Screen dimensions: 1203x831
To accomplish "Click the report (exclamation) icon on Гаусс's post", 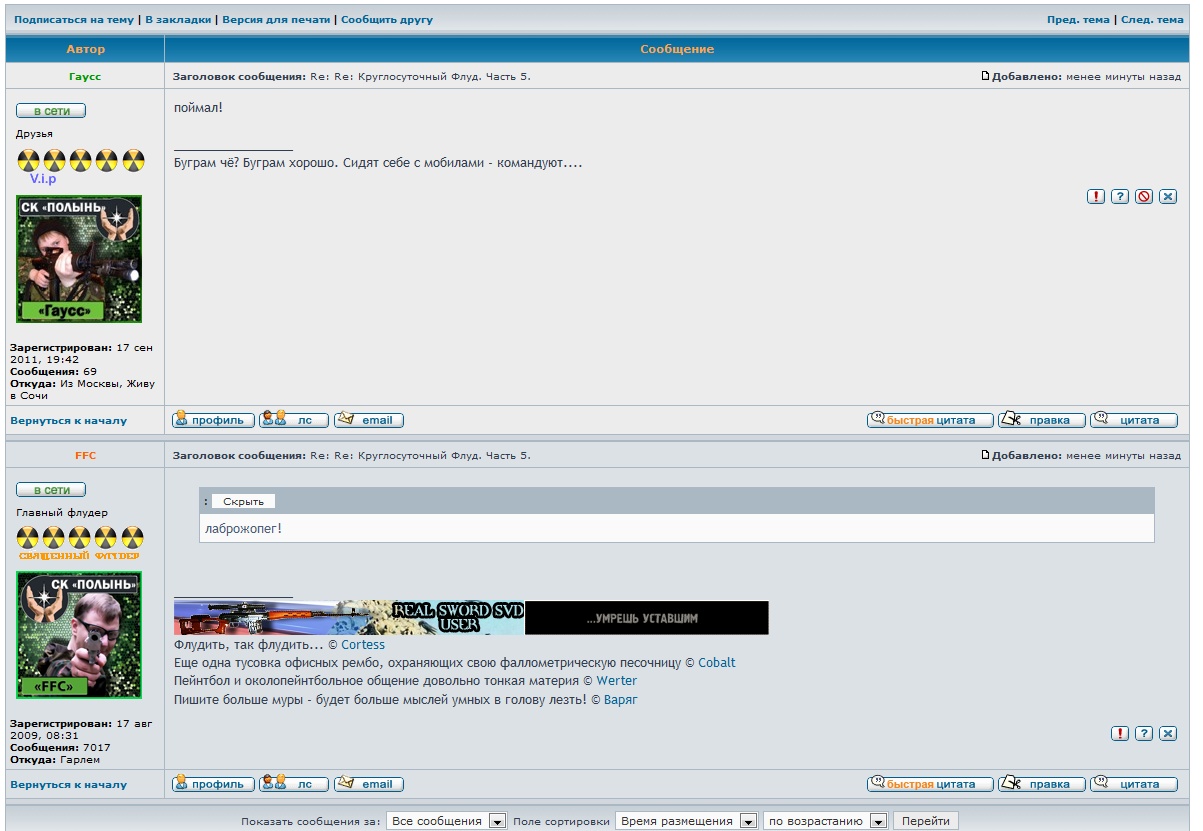I will click(1096, 197).
